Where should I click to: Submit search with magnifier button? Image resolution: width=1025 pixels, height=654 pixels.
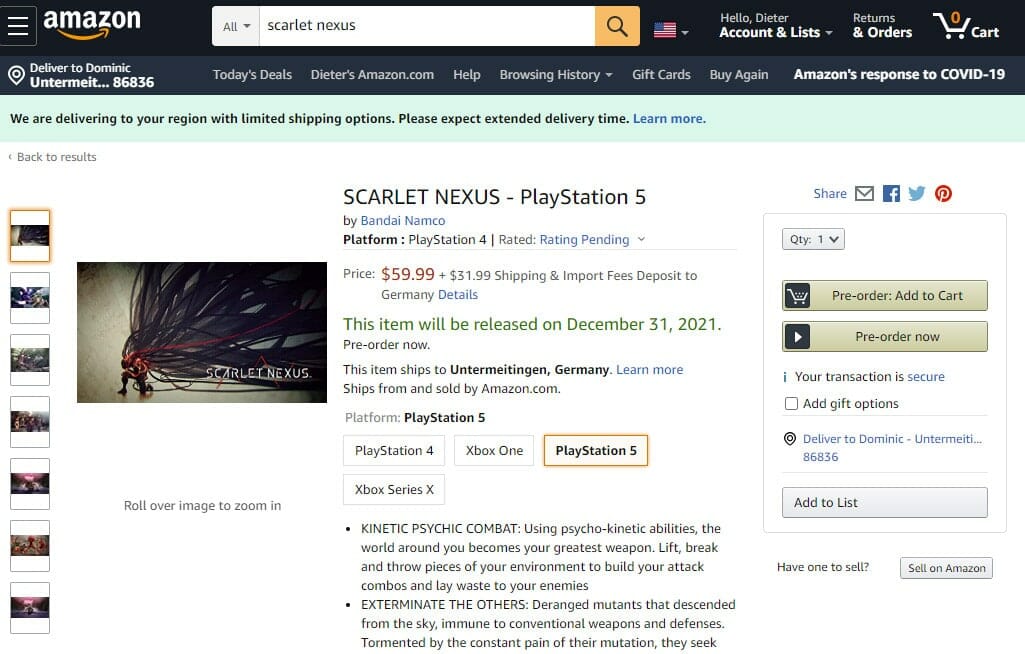coord(617,26)
